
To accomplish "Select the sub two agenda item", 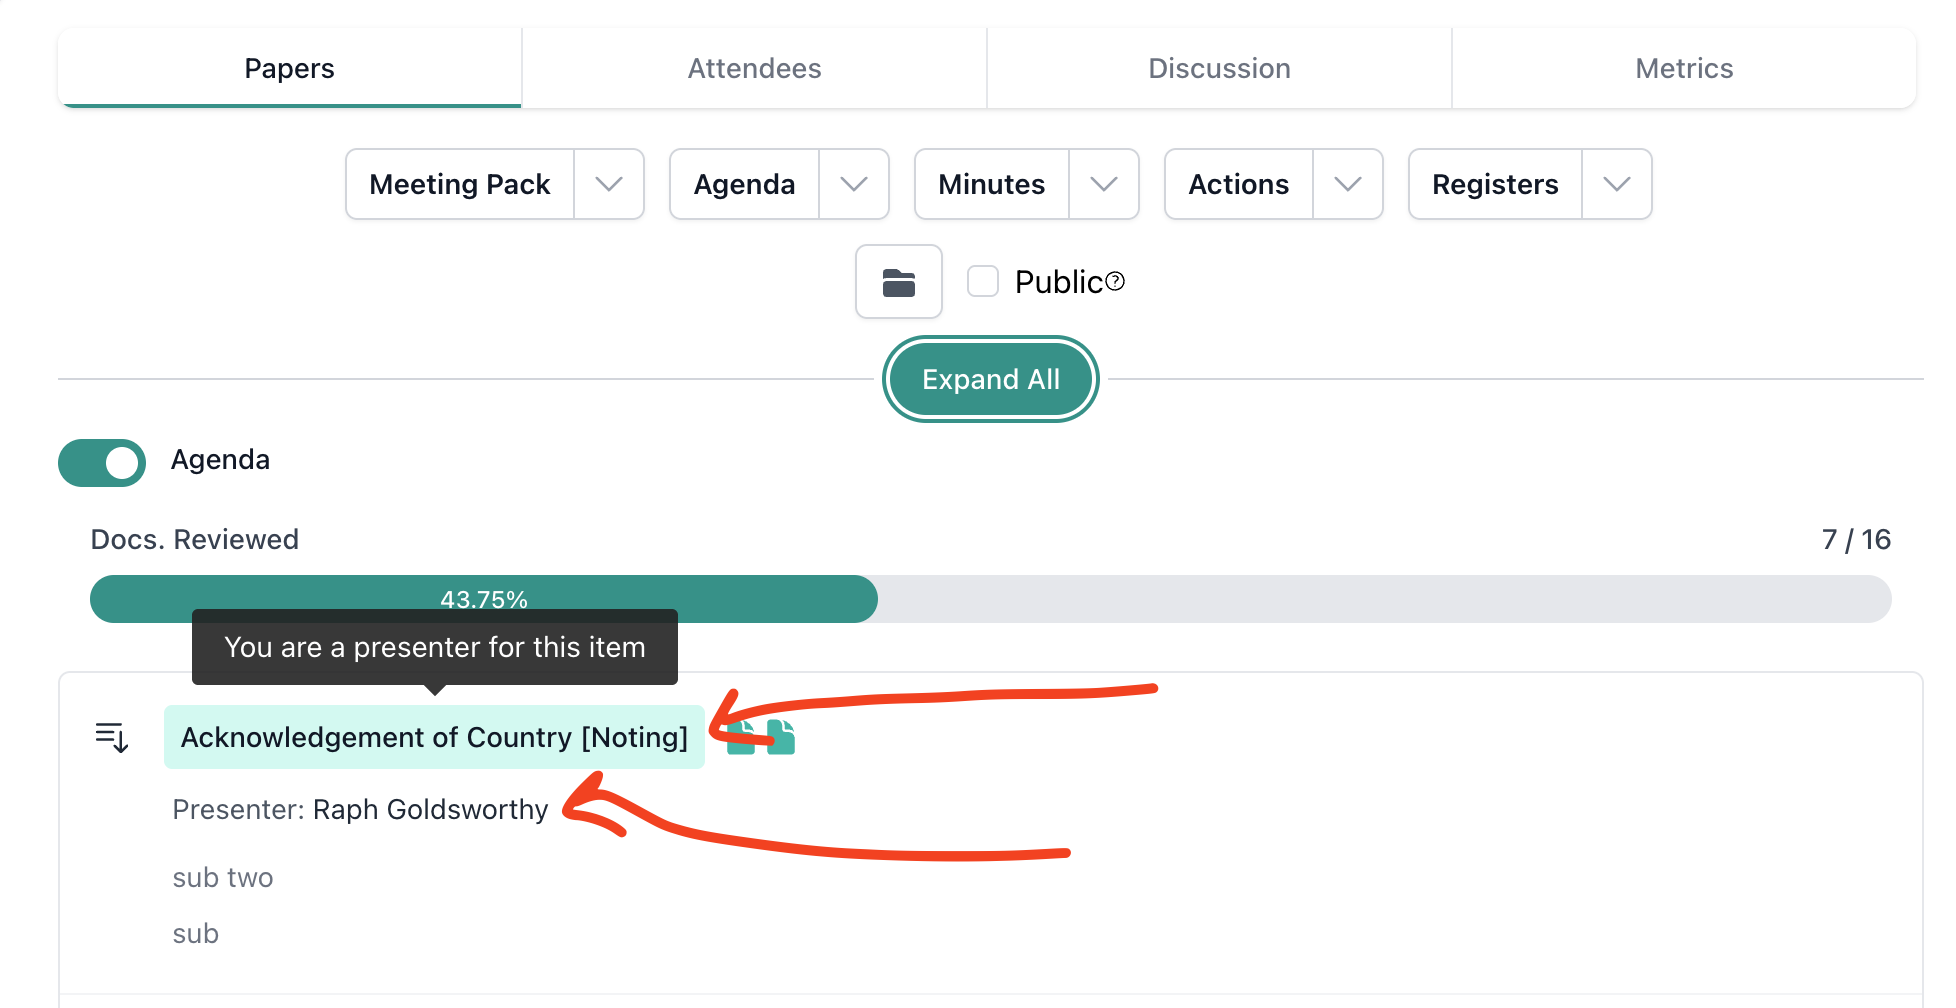I will [x=223, y=877].
